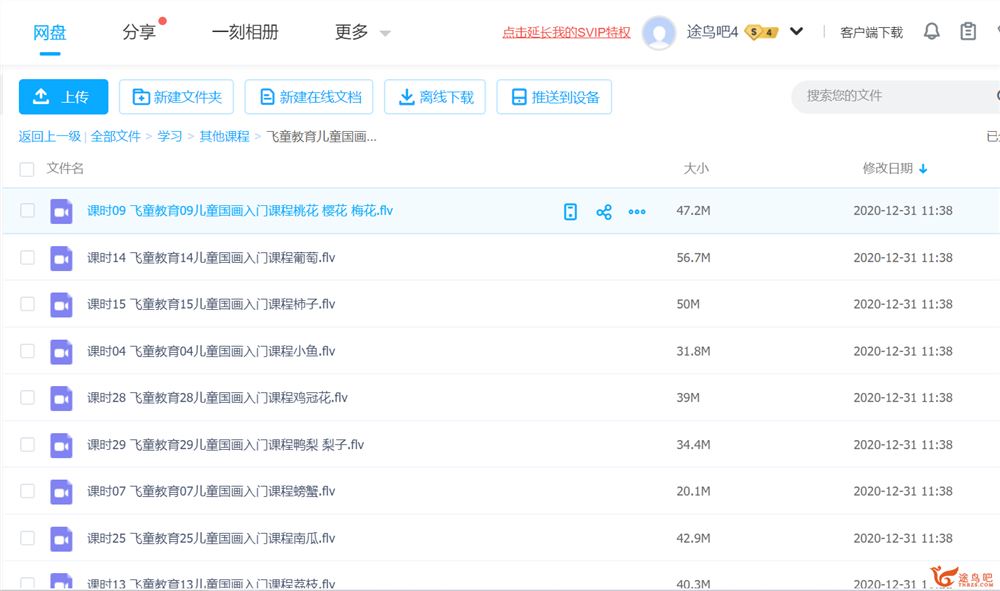Toggle sort order by 修改日期 arrow
This screenshot has width=1000, height=591.
923,169
